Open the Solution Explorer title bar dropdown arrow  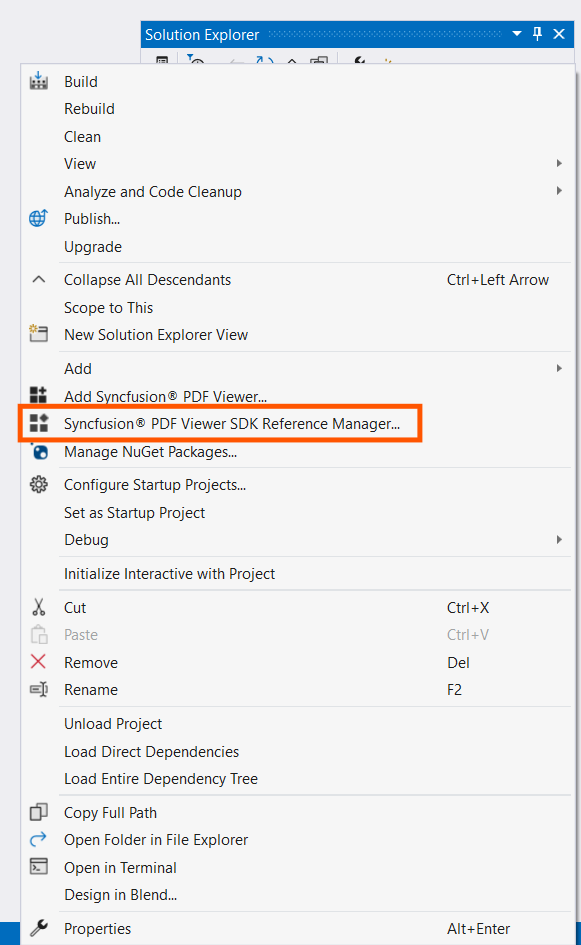(x=516, y=34)
